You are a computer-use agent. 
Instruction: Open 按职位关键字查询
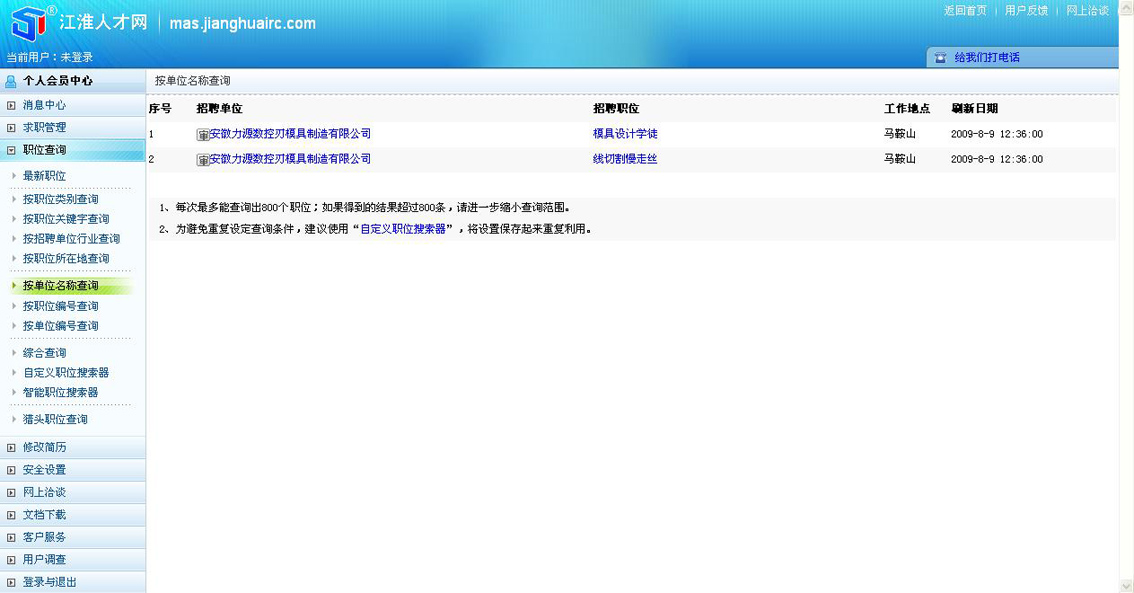[x=66, y=218]
